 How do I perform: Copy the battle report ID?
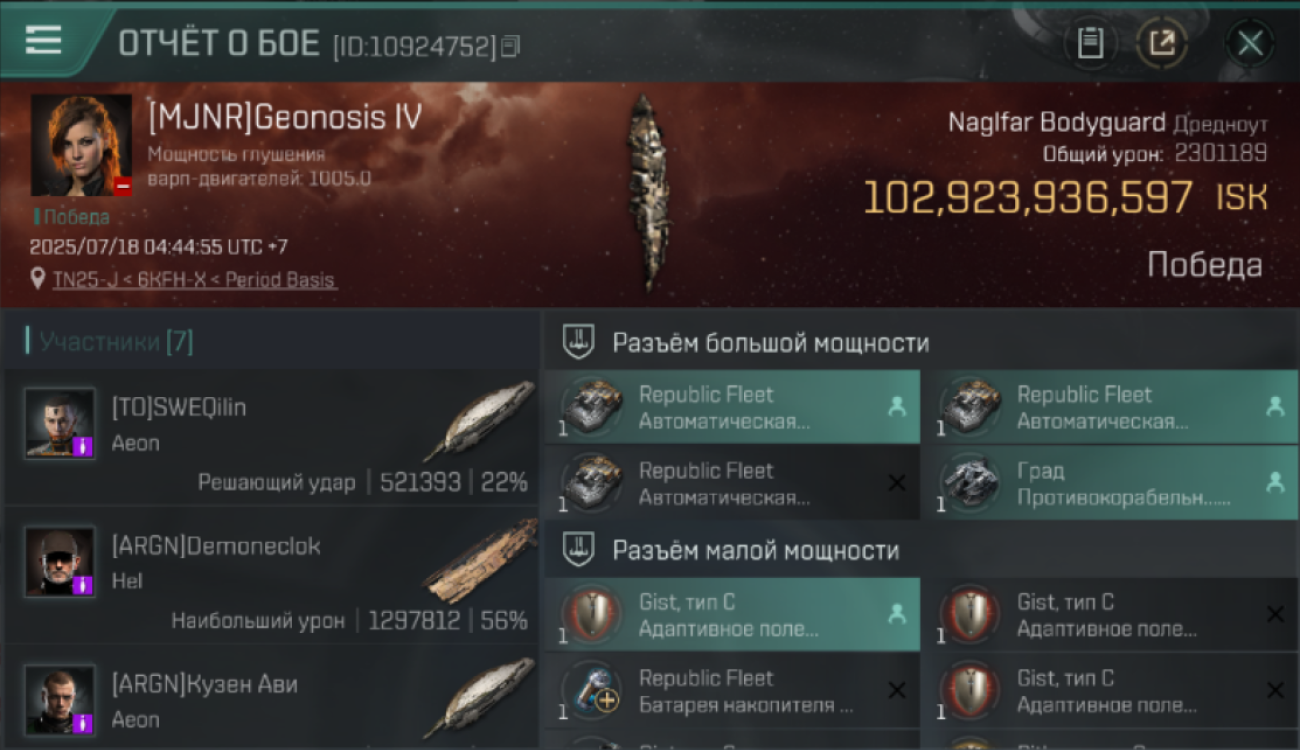point(510,46)
